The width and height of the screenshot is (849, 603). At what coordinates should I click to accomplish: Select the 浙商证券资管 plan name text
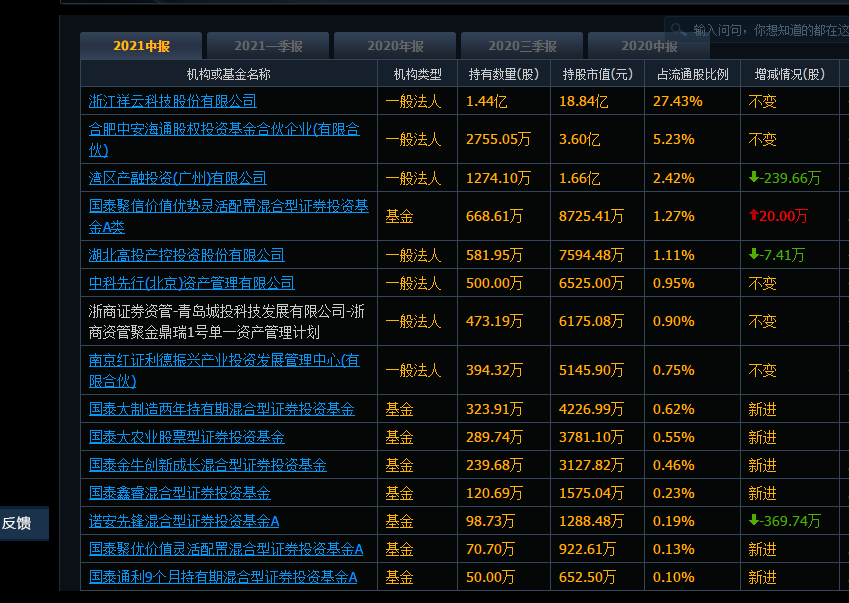(x=226, y=322)
